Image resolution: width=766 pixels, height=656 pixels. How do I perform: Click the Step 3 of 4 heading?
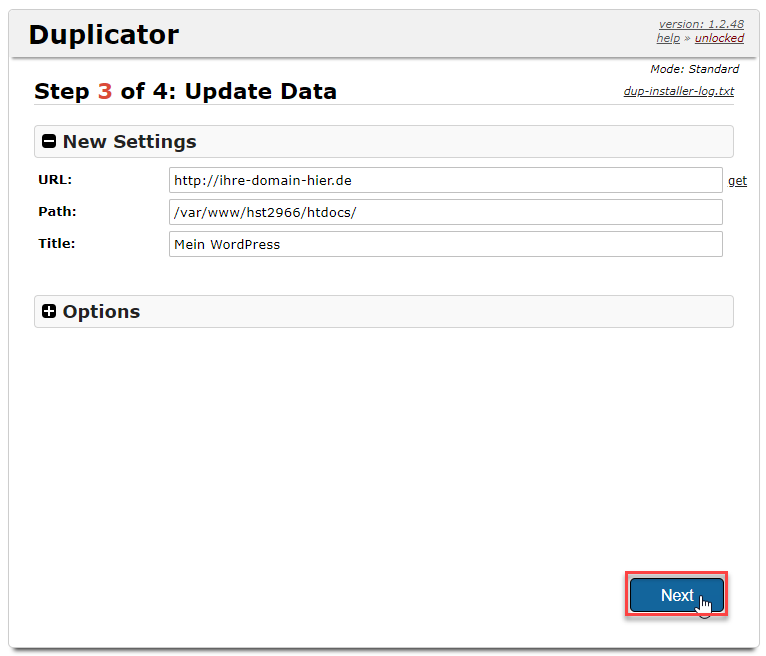pyautogui.click(x=185, y=92)
